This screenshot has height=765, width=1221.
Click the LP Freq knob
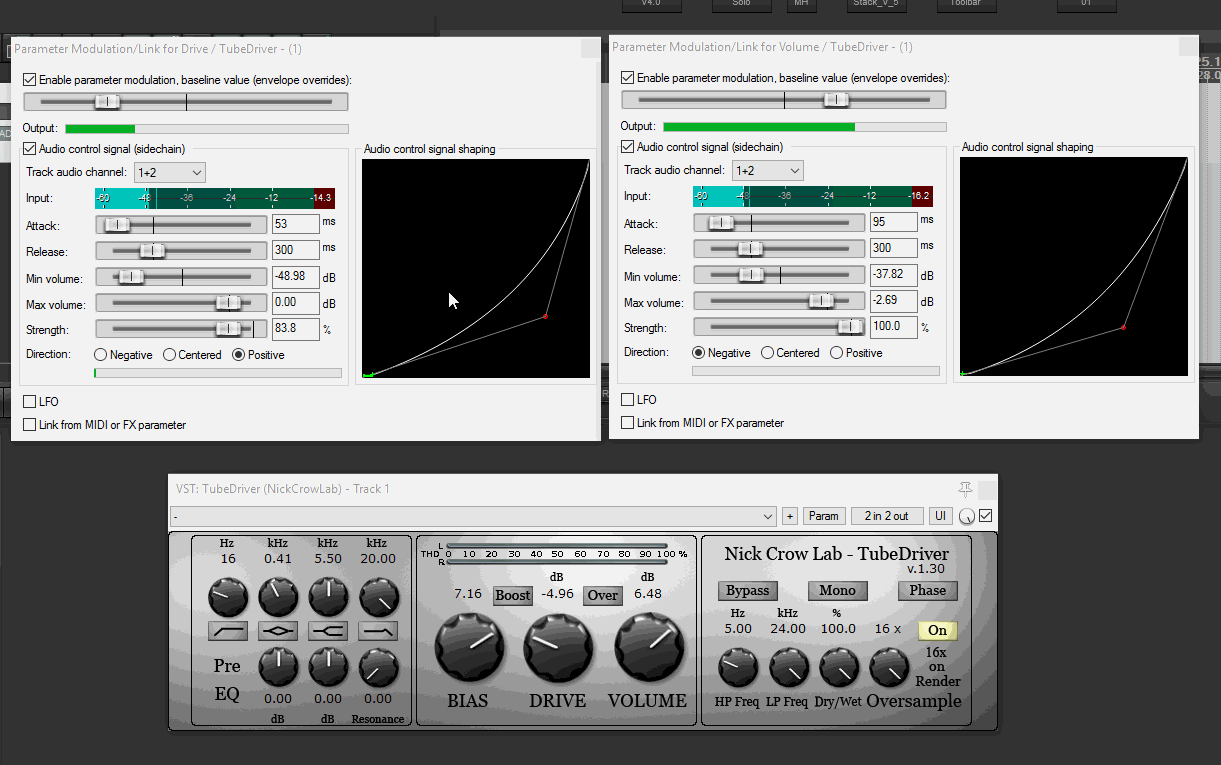(788, 668)
